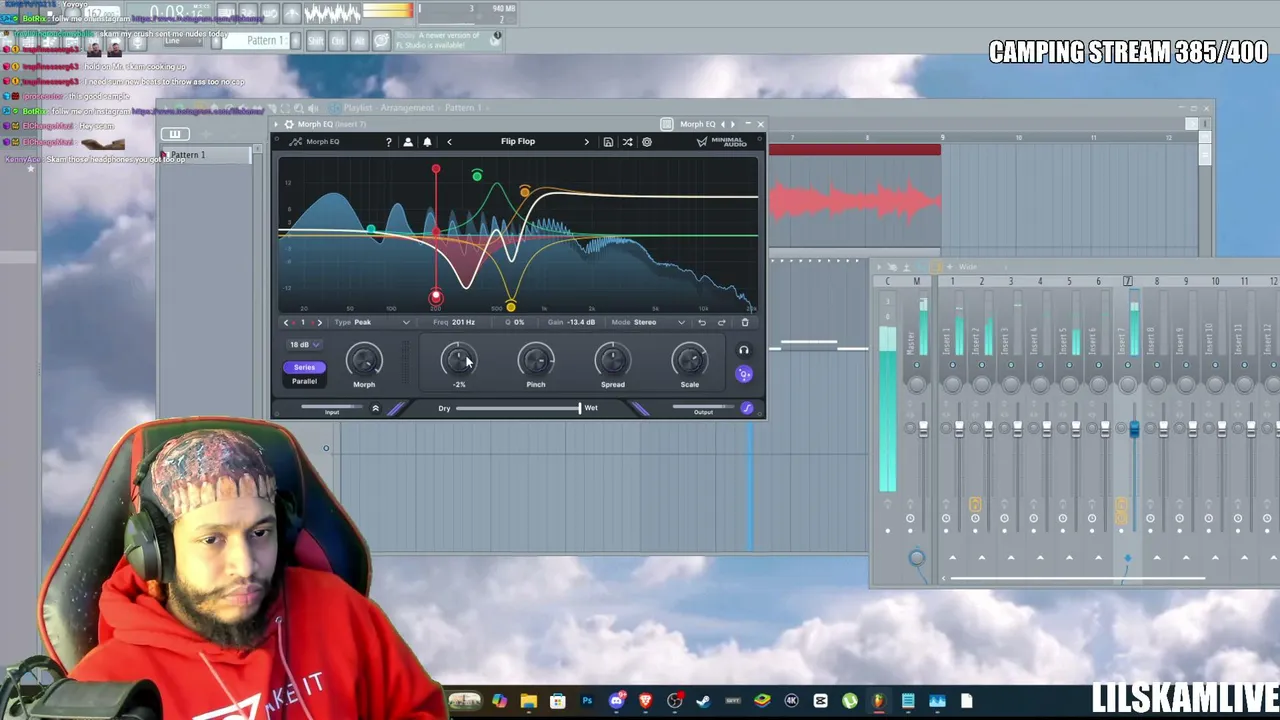Select the yellow EQ band node
Screen dimensions: 1280x720
(511, 306)
